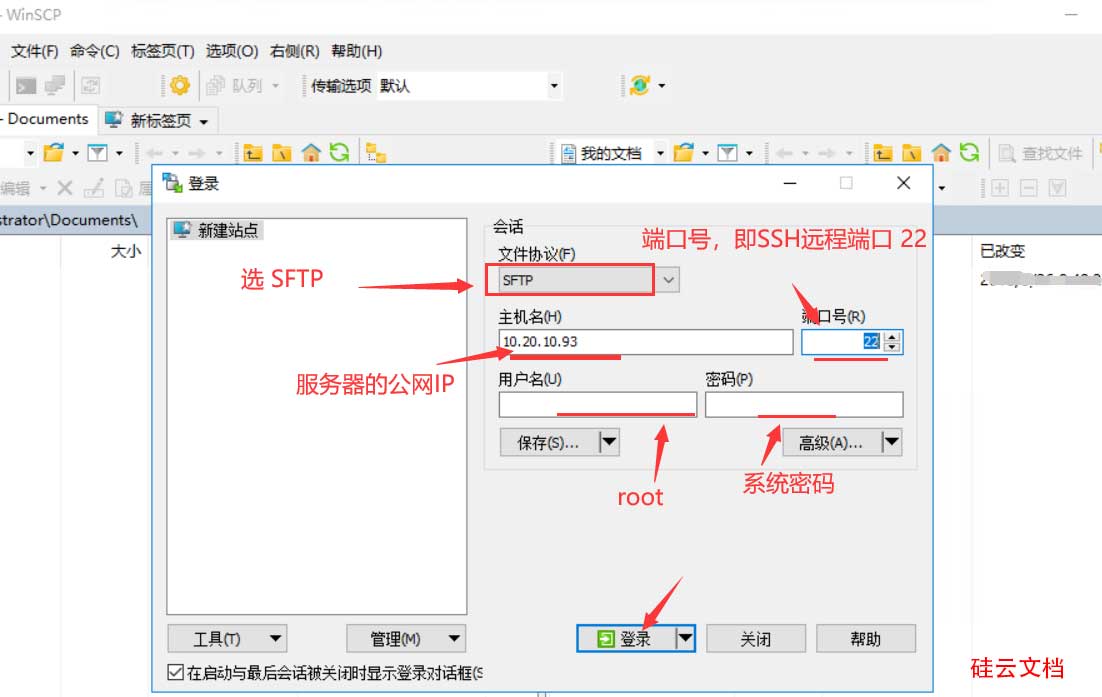1102x697 pixels.
Task: Click the open in PuTTY toolbar icon
Action: [x=55, y=86]
